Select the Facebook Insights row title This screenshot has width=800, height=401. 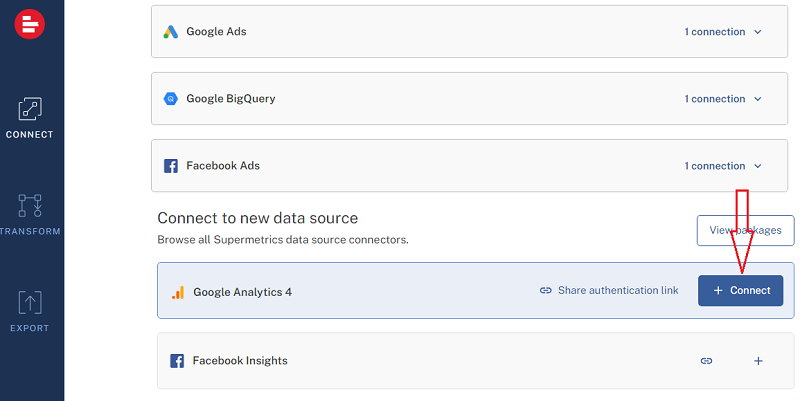[x=240, y=361]
